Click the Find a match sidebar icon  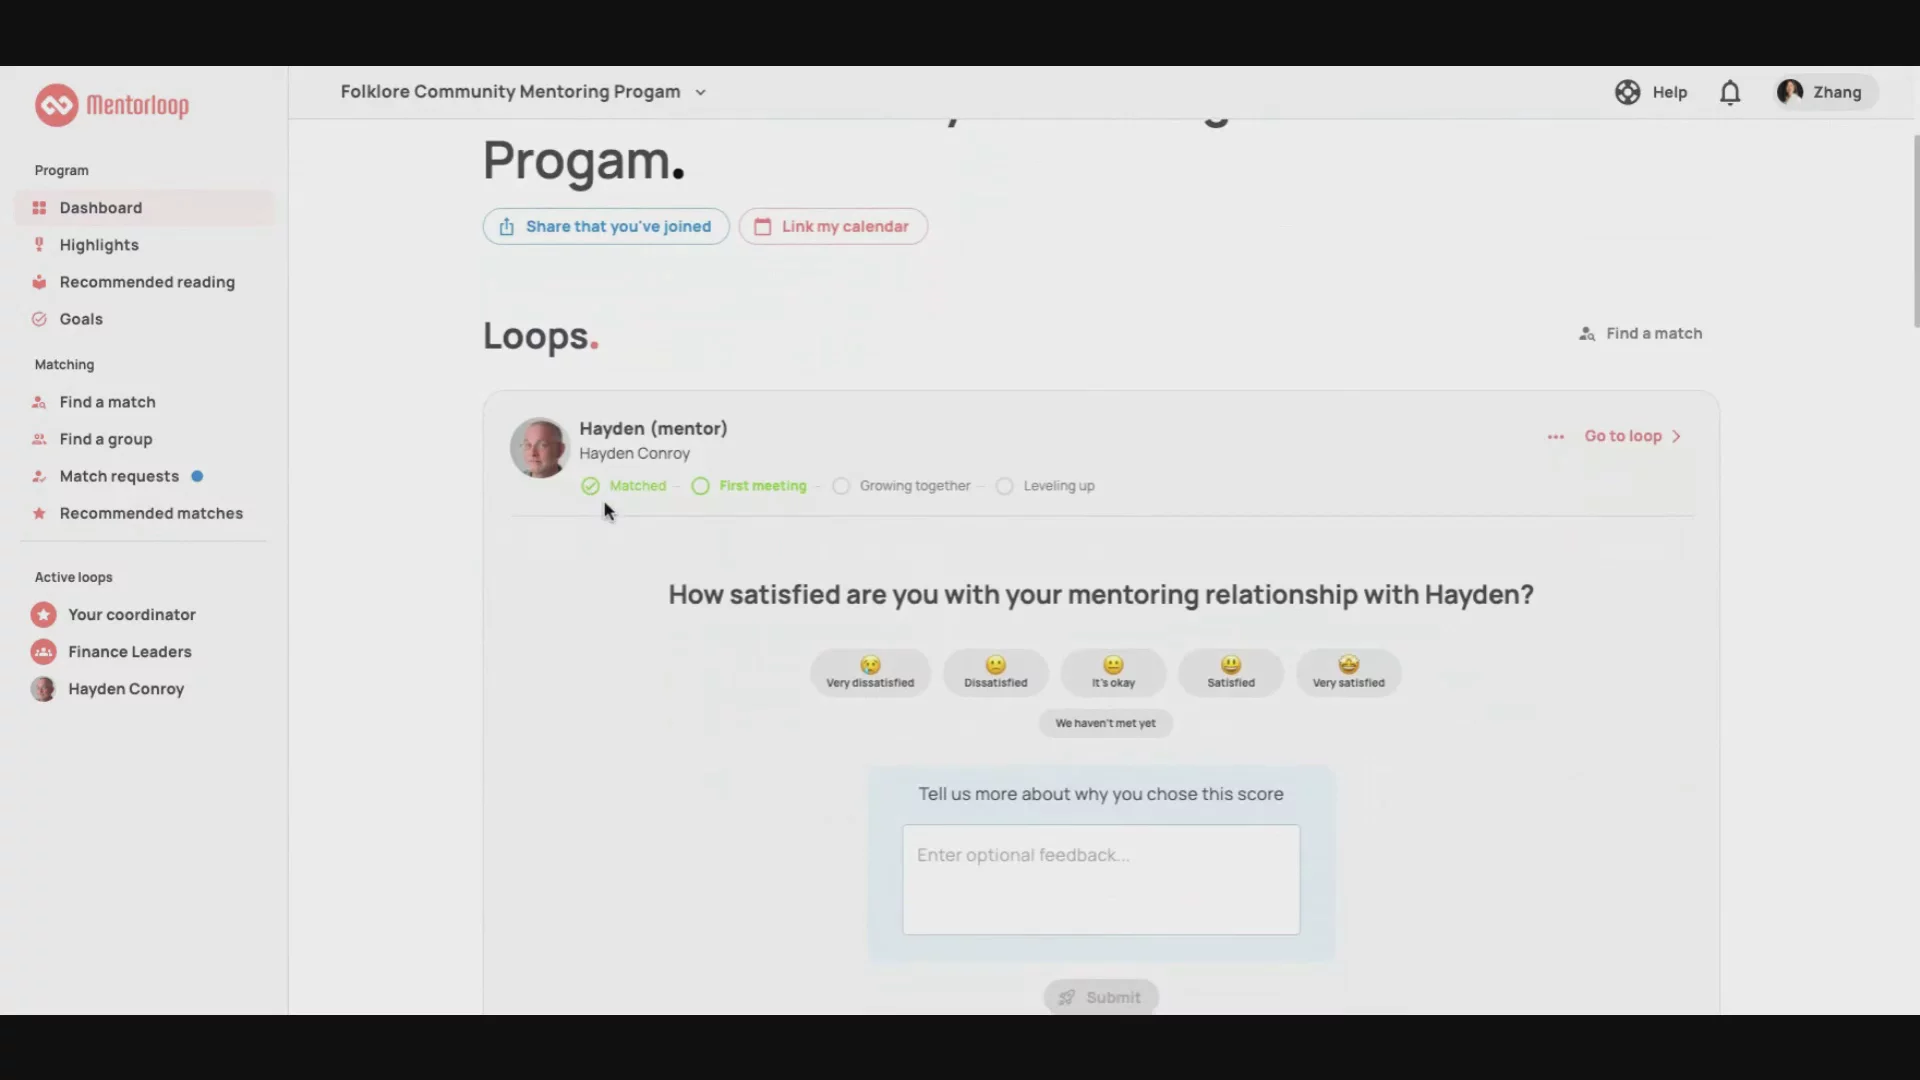pyautogui.click(x=39, y=402)
